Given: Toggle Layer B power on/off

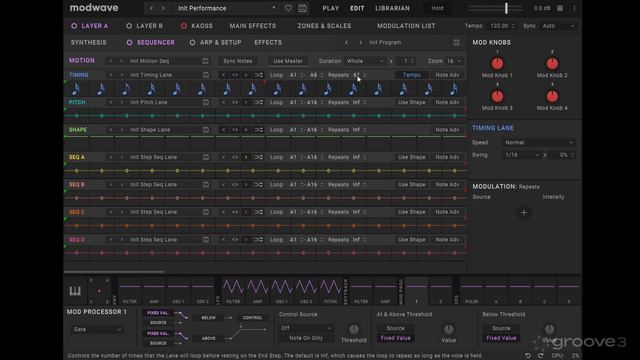Looking at the screenshot, I should tap(129, 26).
